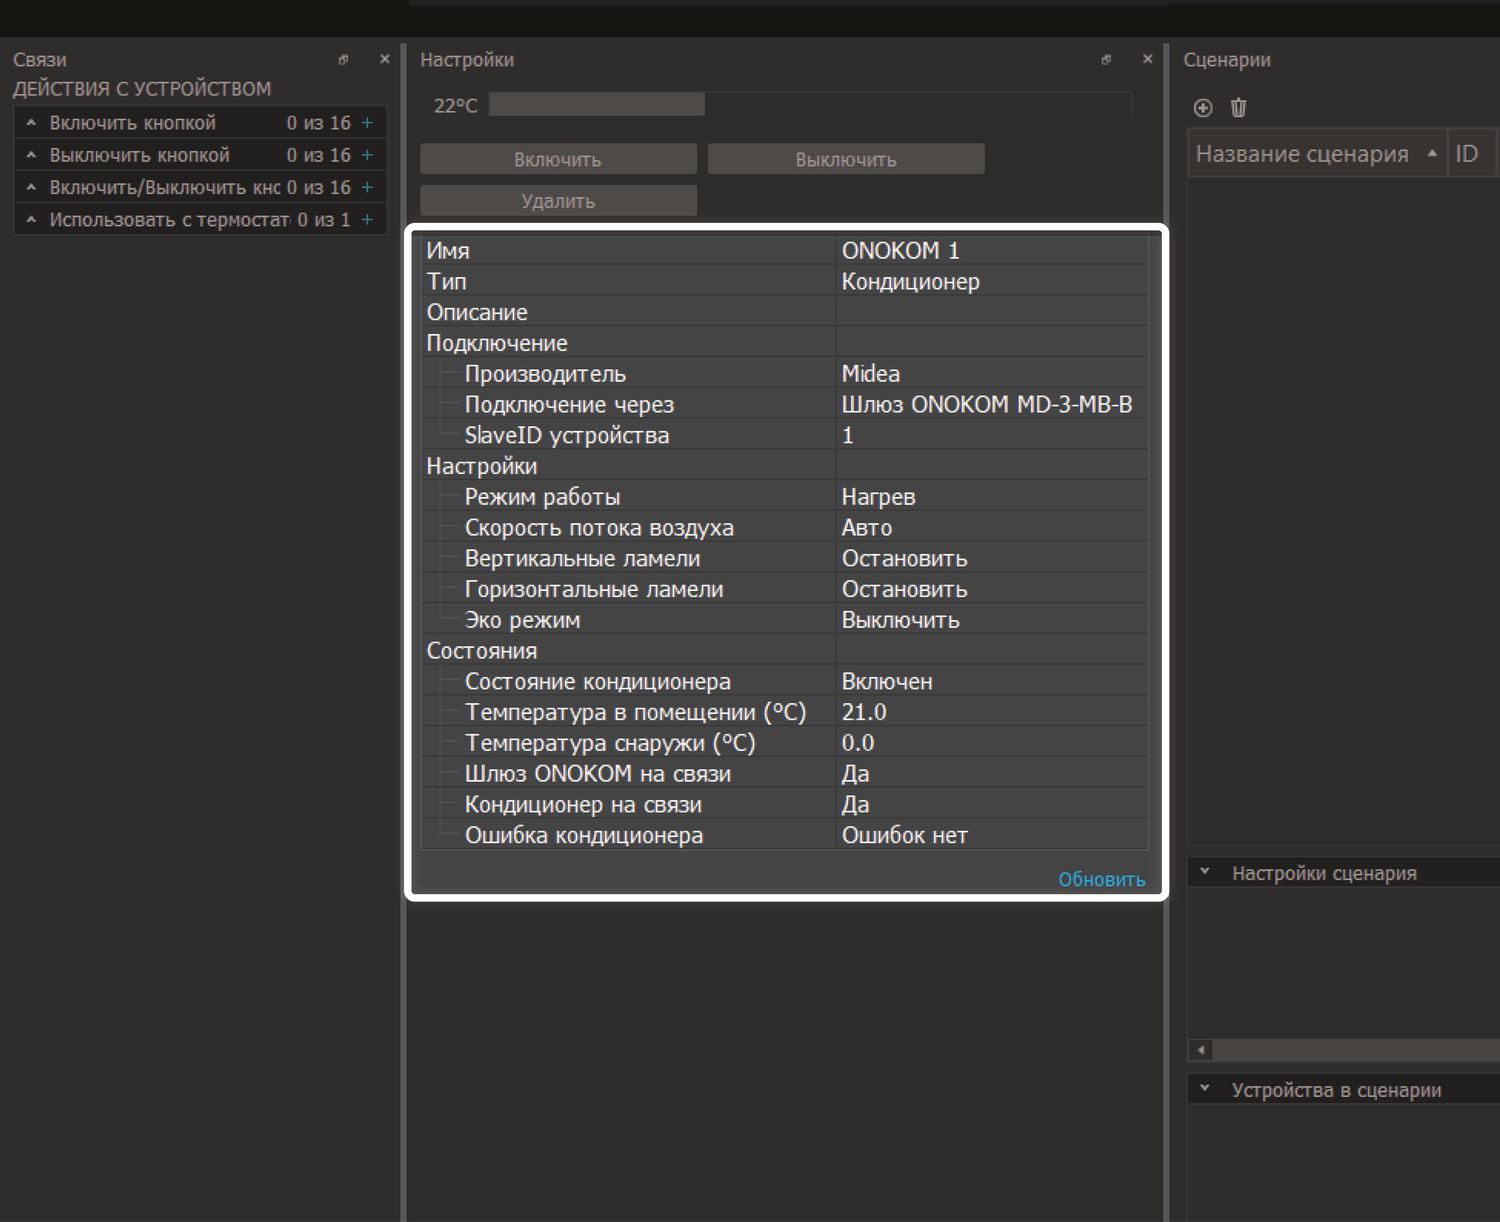Viewport: 1500px width, 1222px height.
Task: Click the 'Обновить' link
Action: click(x=1101, y=880)
